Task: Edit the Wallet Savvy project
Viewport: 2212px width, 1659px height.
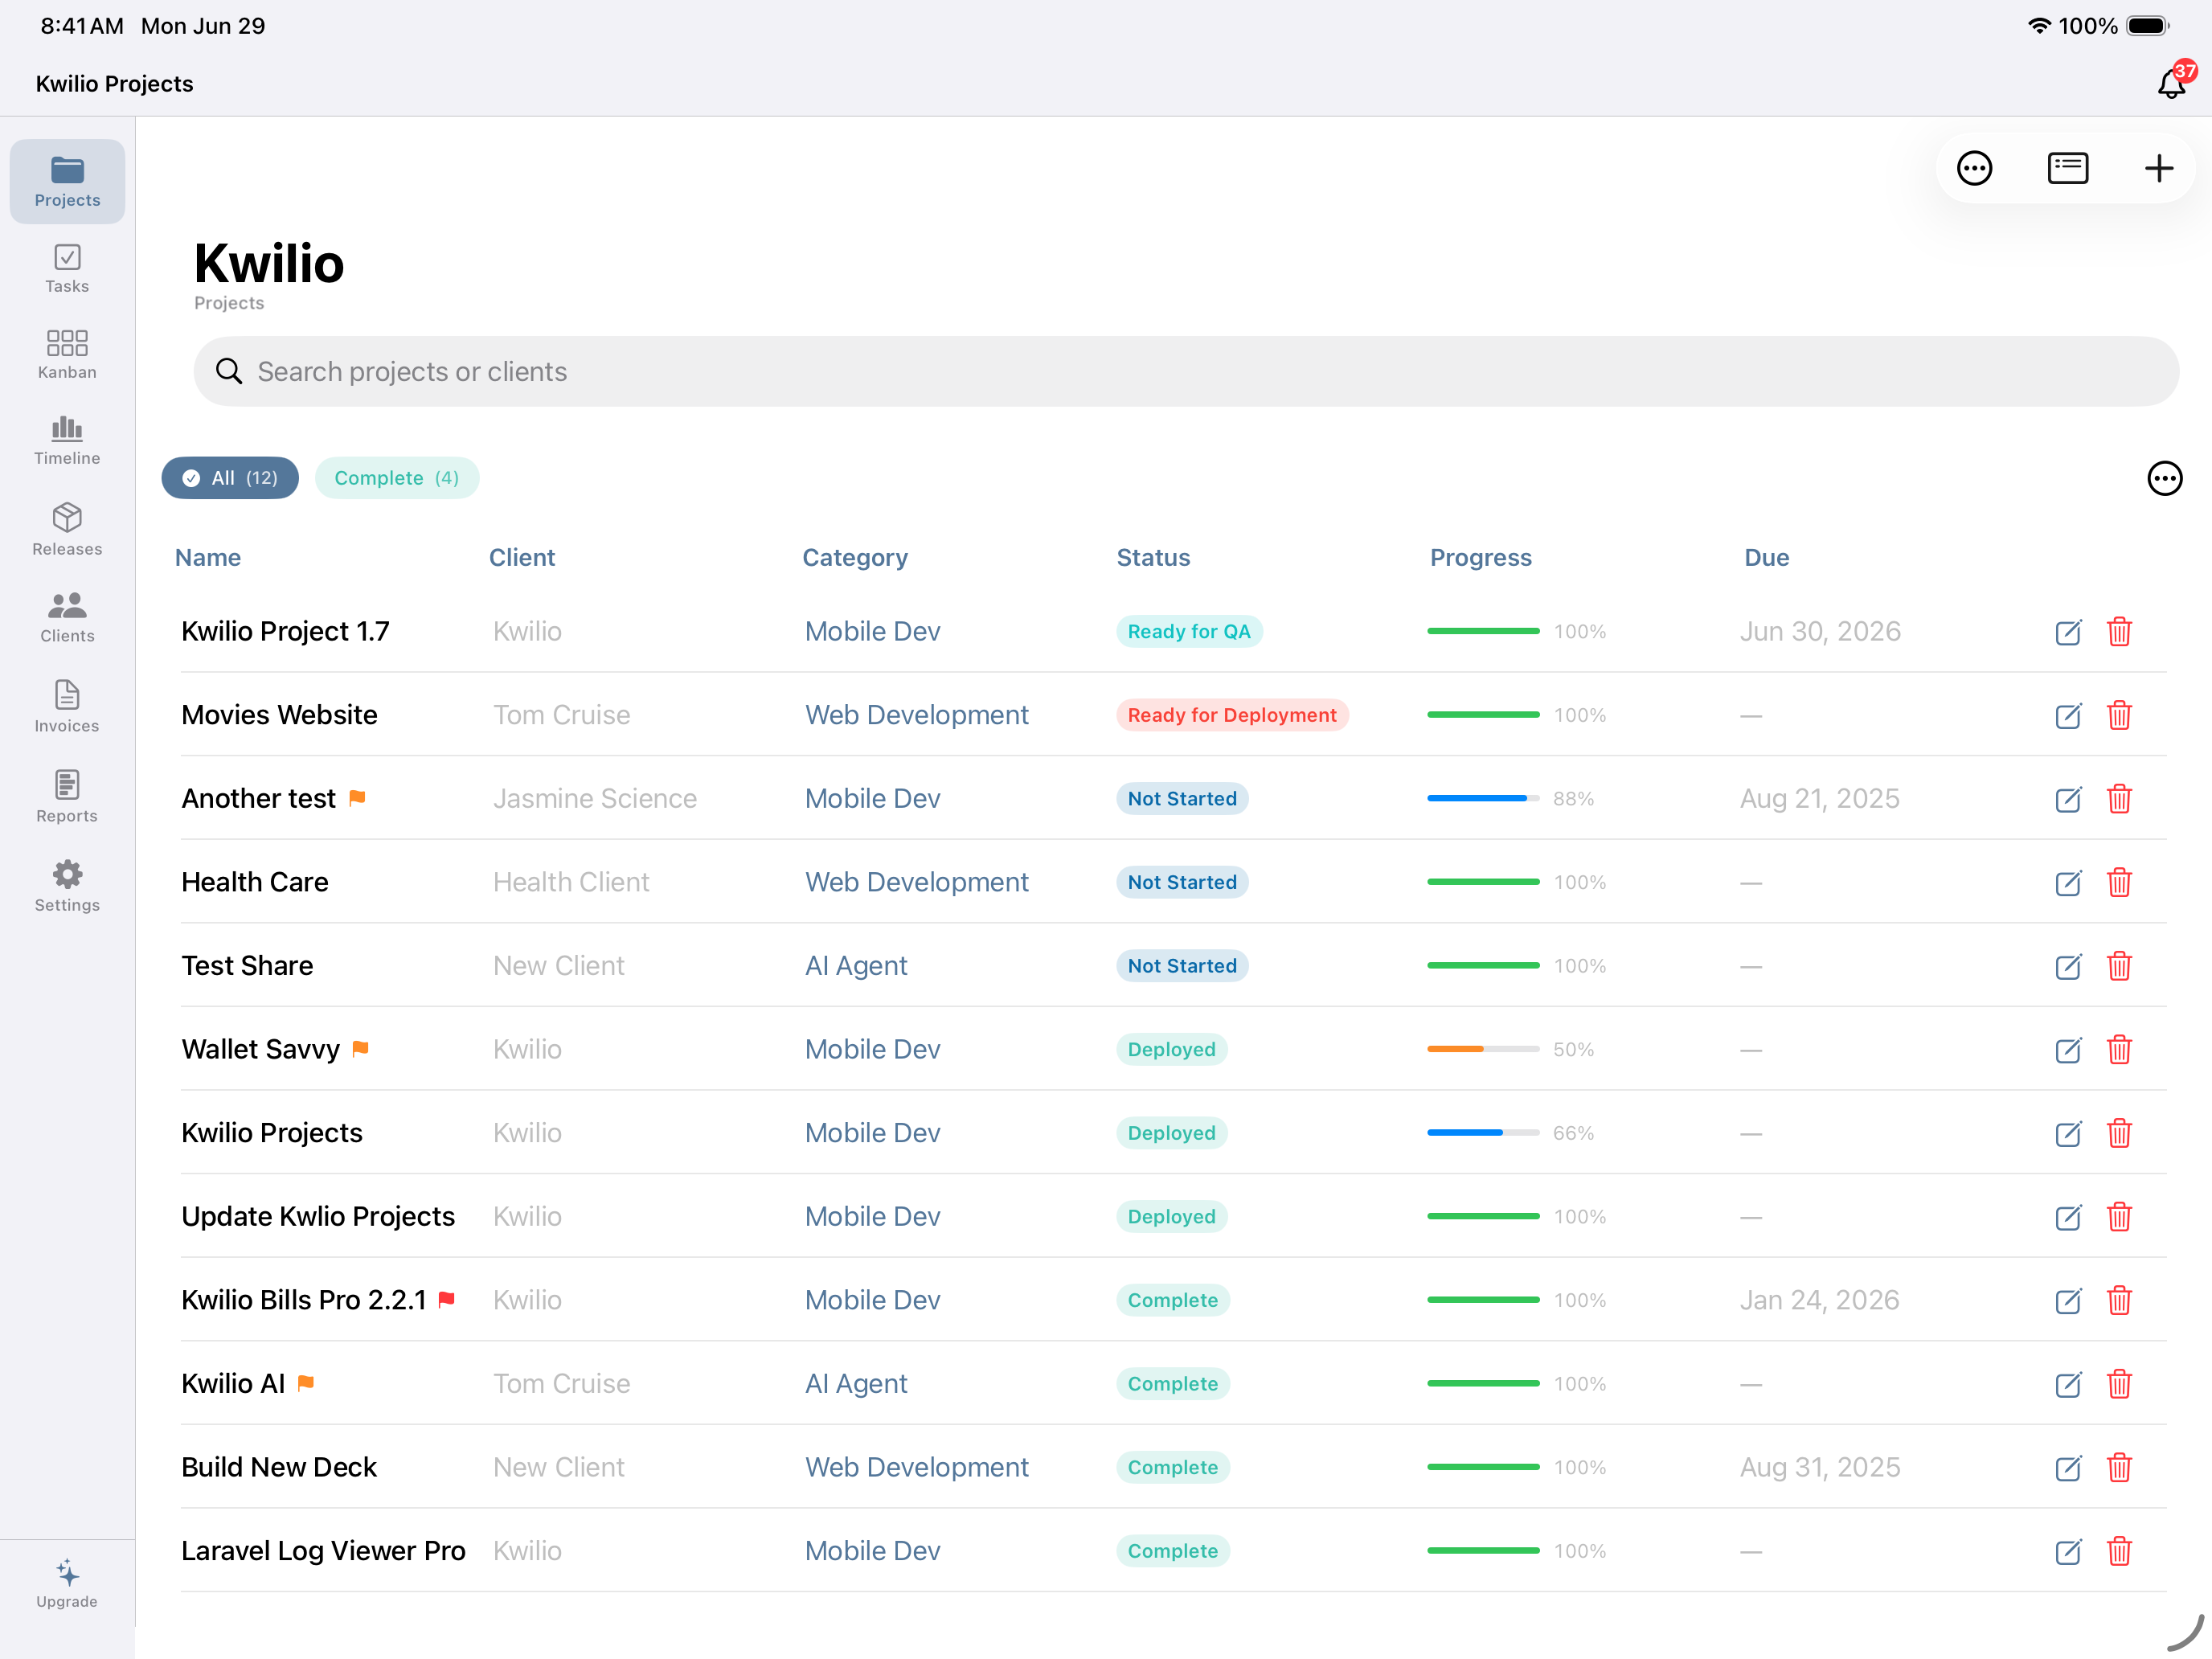Action: coord(2067,1050)
